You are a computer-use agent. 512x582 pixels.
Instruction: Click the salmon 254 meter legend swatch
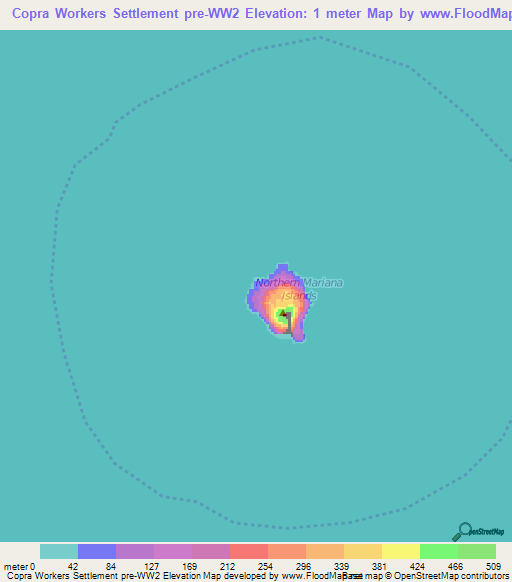coord(287,551)
